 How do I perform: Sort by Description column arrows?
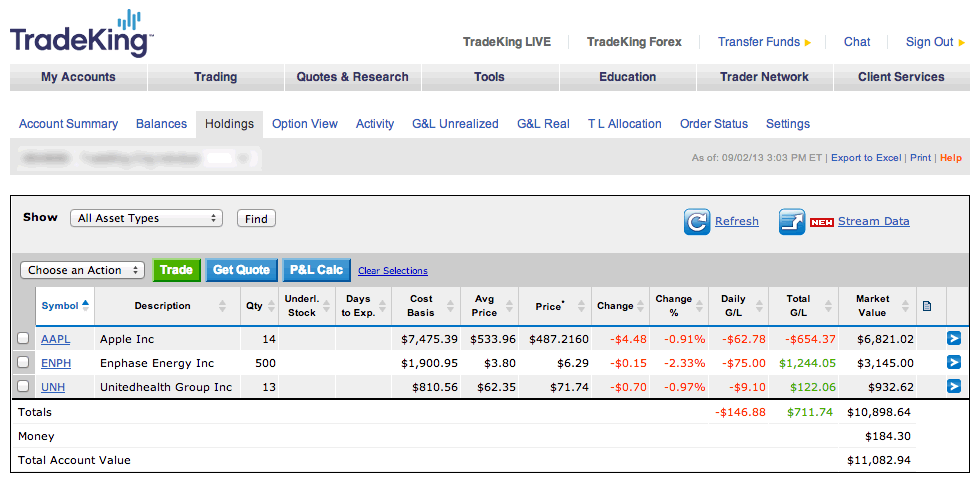pyautogui.click(x=222, y=306)
